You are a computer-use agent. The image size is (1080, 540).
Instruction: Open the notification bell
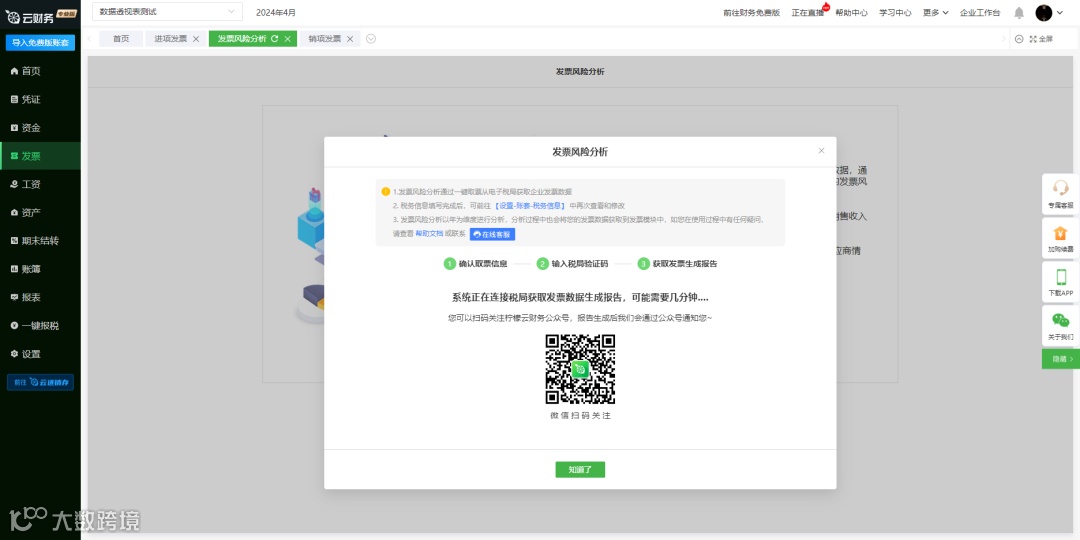pyautogui.click(x=1019, y=12)
